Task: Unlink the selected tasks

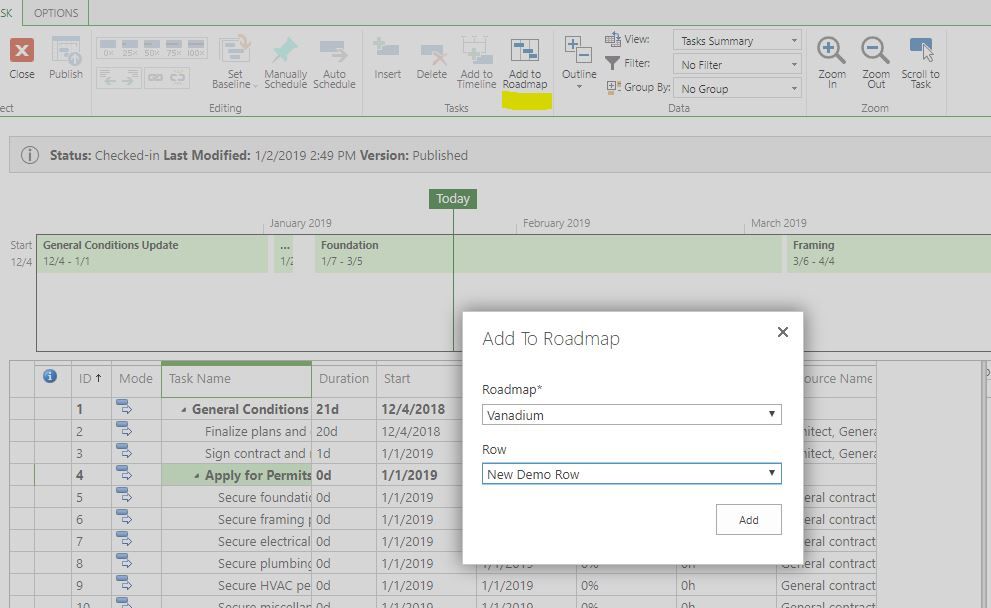Action: point(178,78)
